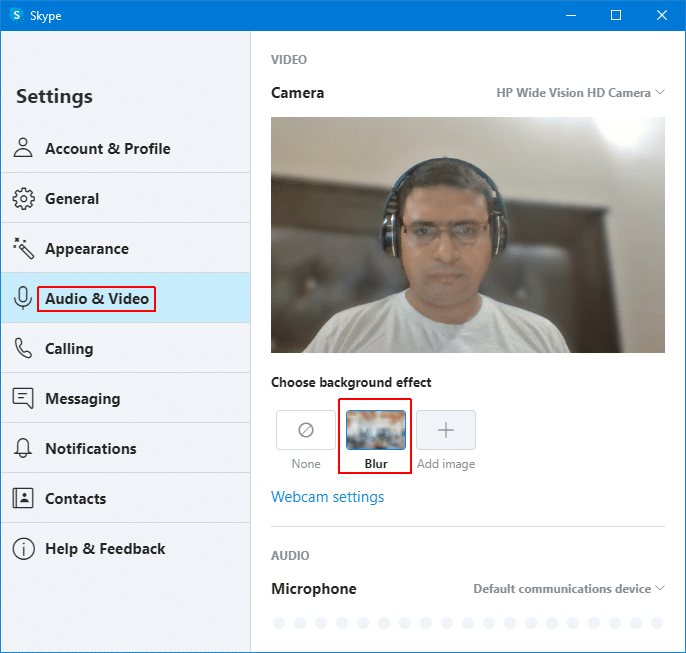Screen dimensions: 686x653
Task: Click the Help & Feedback info icon
Action: (x=23, y=548)
